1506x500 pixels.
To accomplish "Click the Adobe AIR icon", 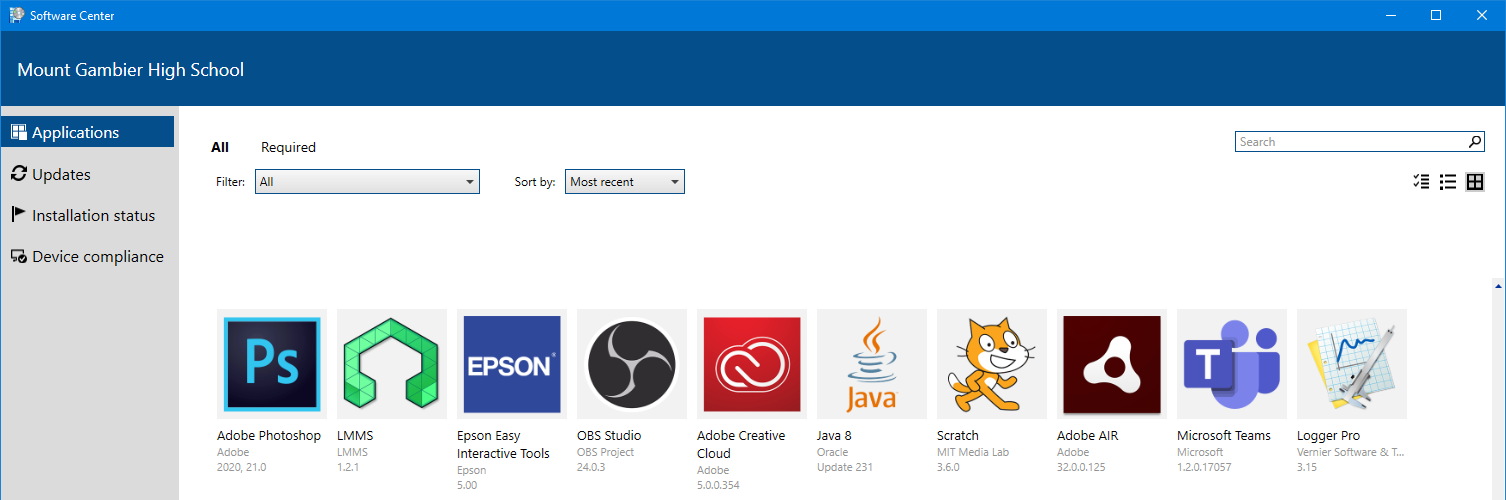I will (x=1112, y=364).
